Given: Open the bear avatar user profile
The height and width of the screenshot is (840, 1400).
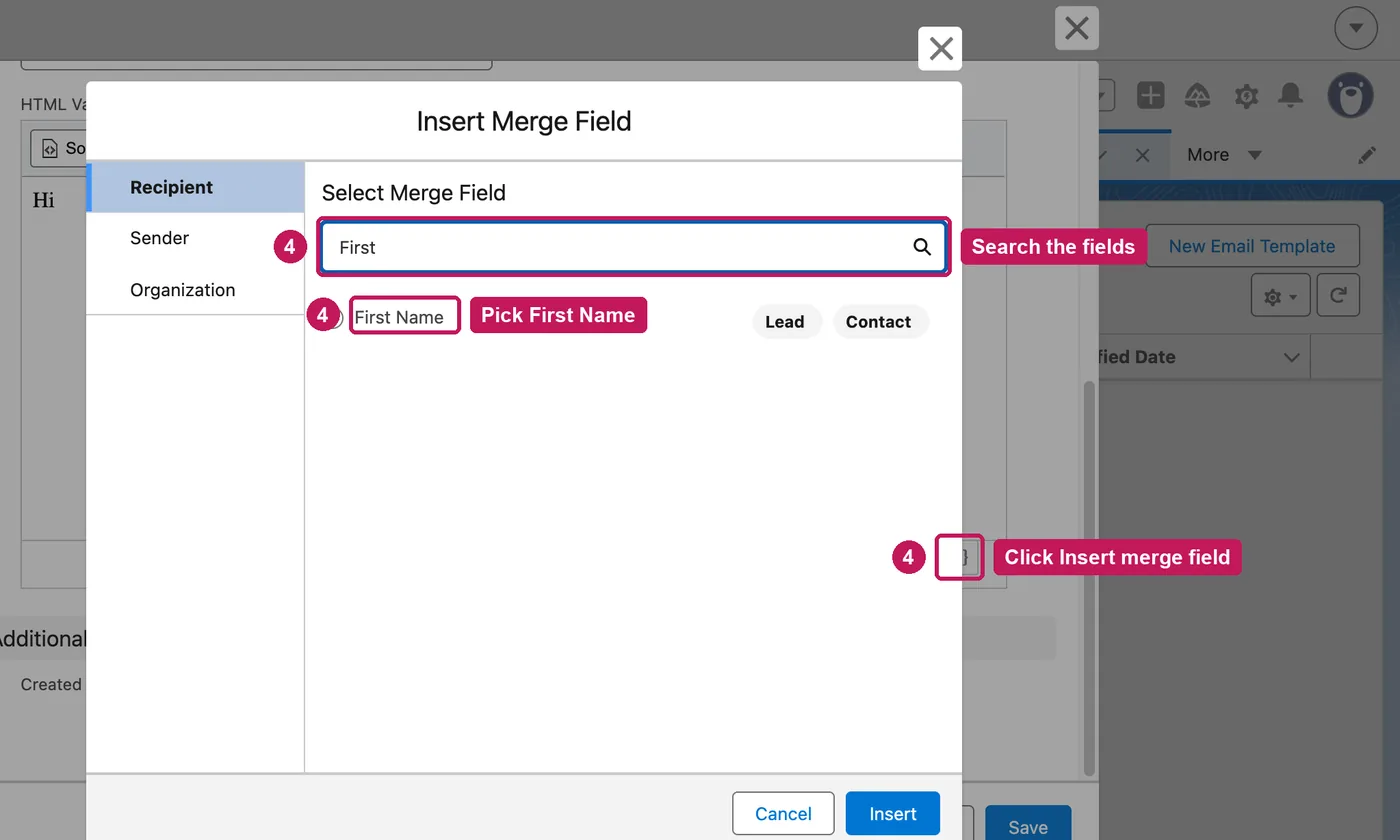Looking at the screenshot, I should (x=1350, y=95).
